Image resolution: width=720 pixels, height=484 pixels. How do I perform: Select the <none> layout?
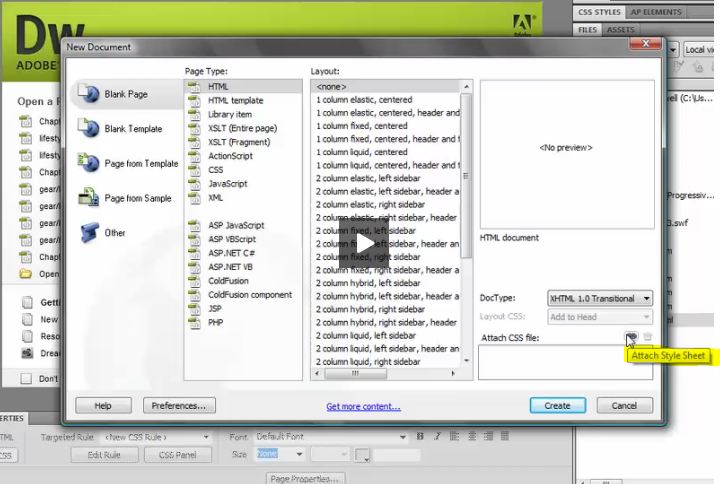385,86
